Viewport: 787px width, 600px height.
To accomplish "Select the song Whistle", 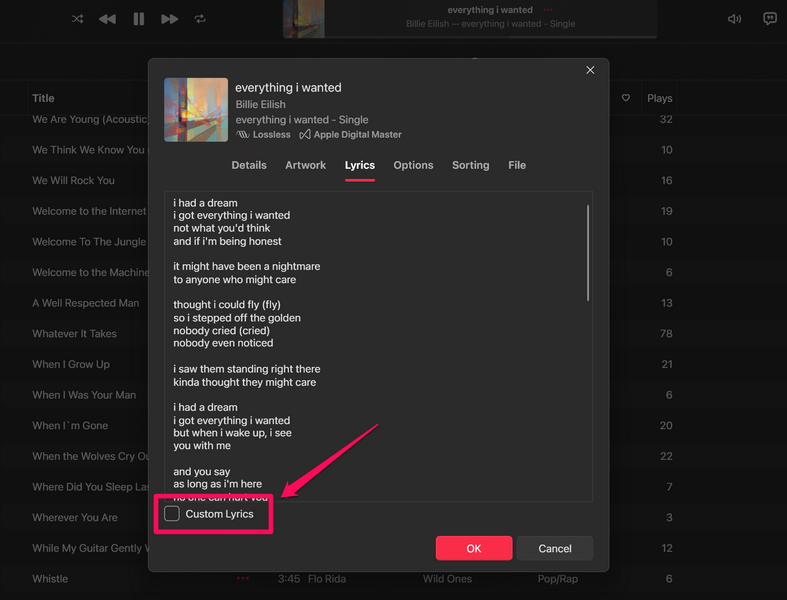I will [x=50, y=579].
